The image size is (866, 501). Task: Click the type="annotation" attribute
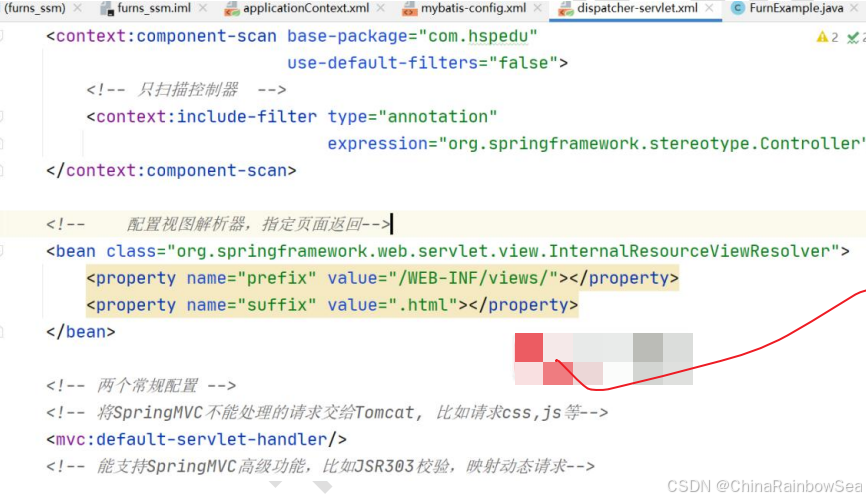tap(413, 117)
